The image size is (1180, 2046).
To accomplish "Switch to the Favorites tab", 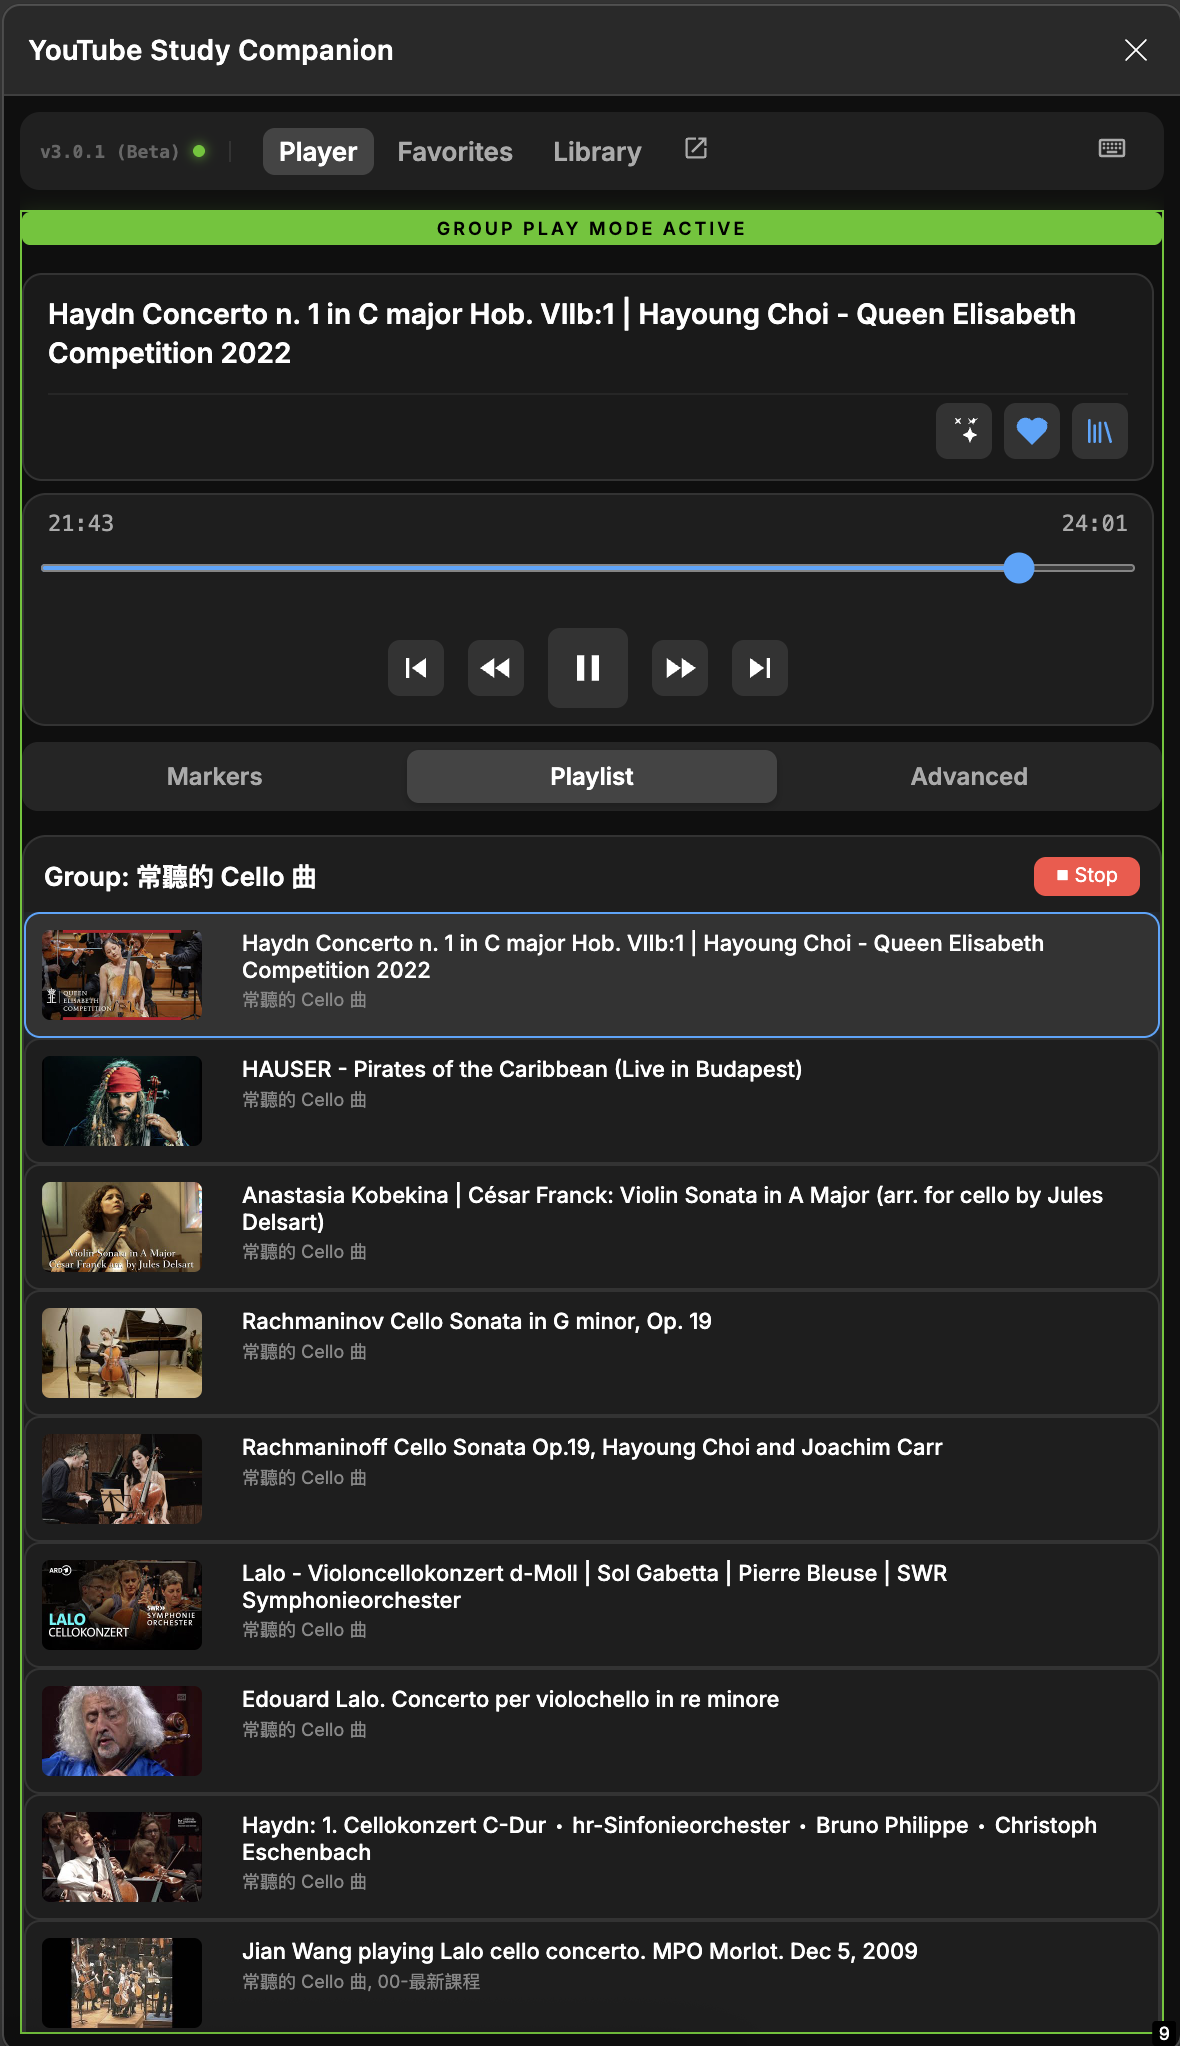I will (455, 152).
